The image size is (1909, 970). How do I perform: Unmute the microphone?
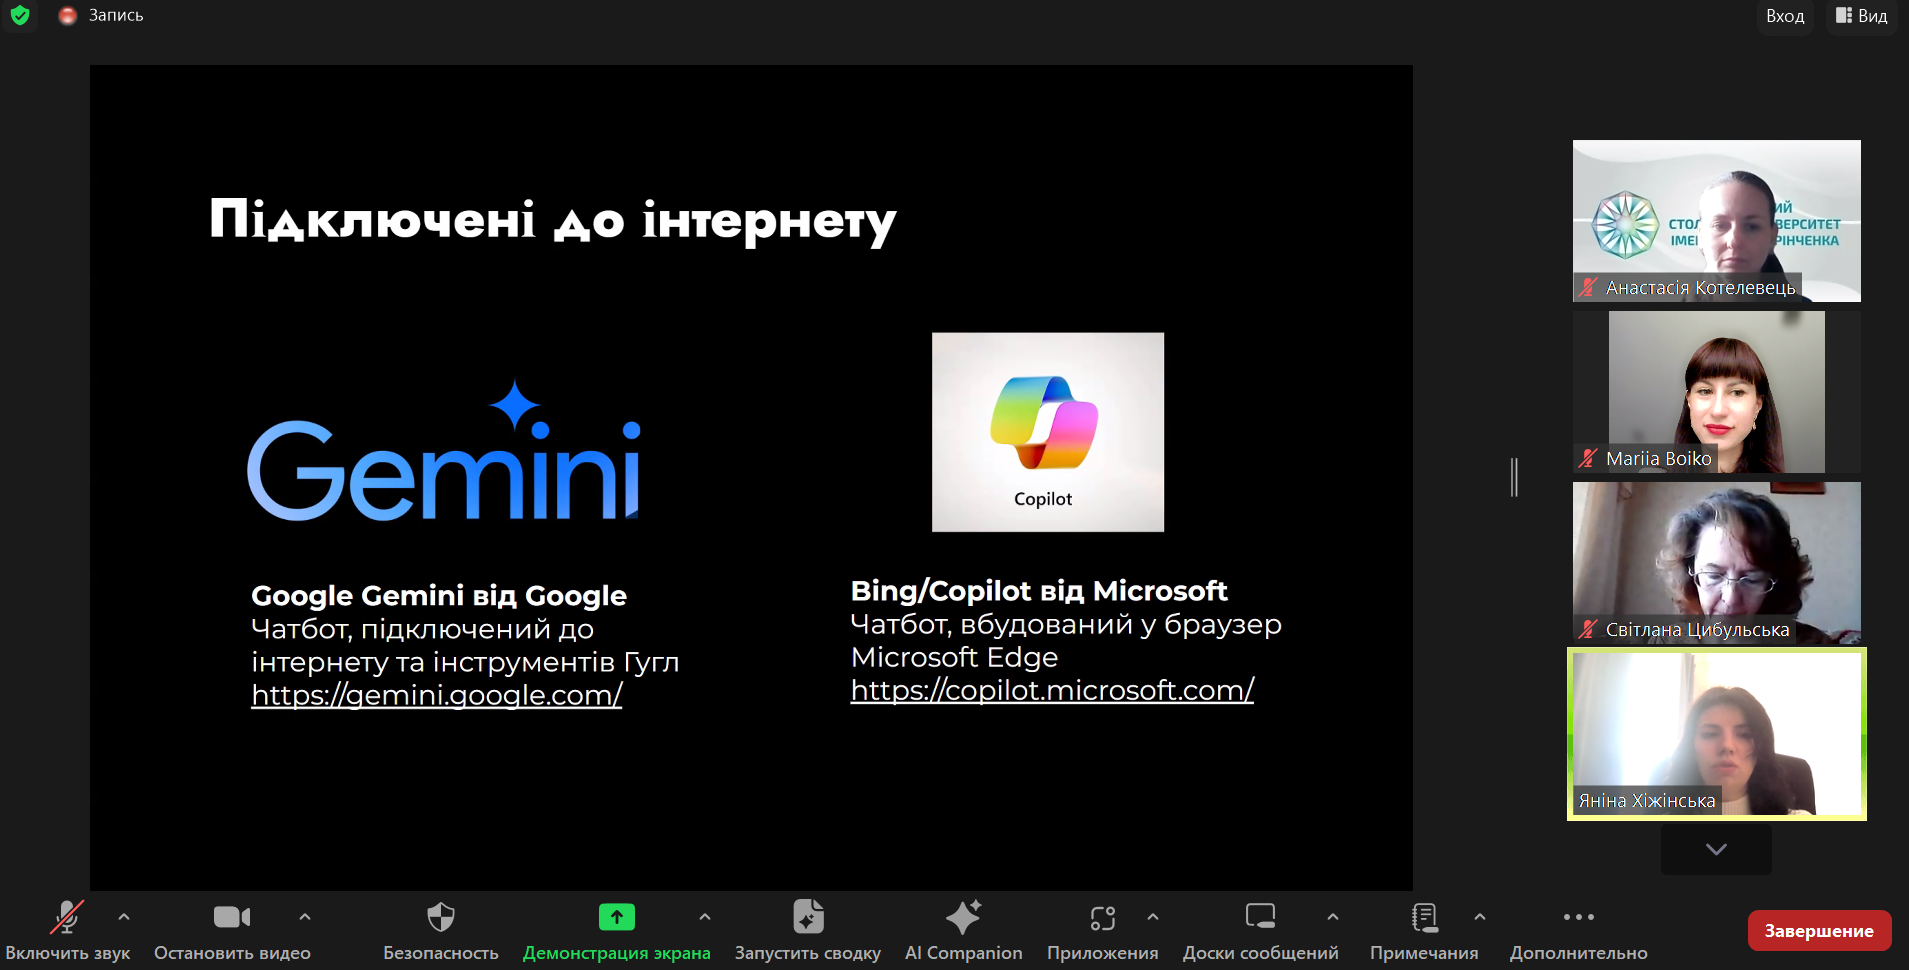point(67,917)
